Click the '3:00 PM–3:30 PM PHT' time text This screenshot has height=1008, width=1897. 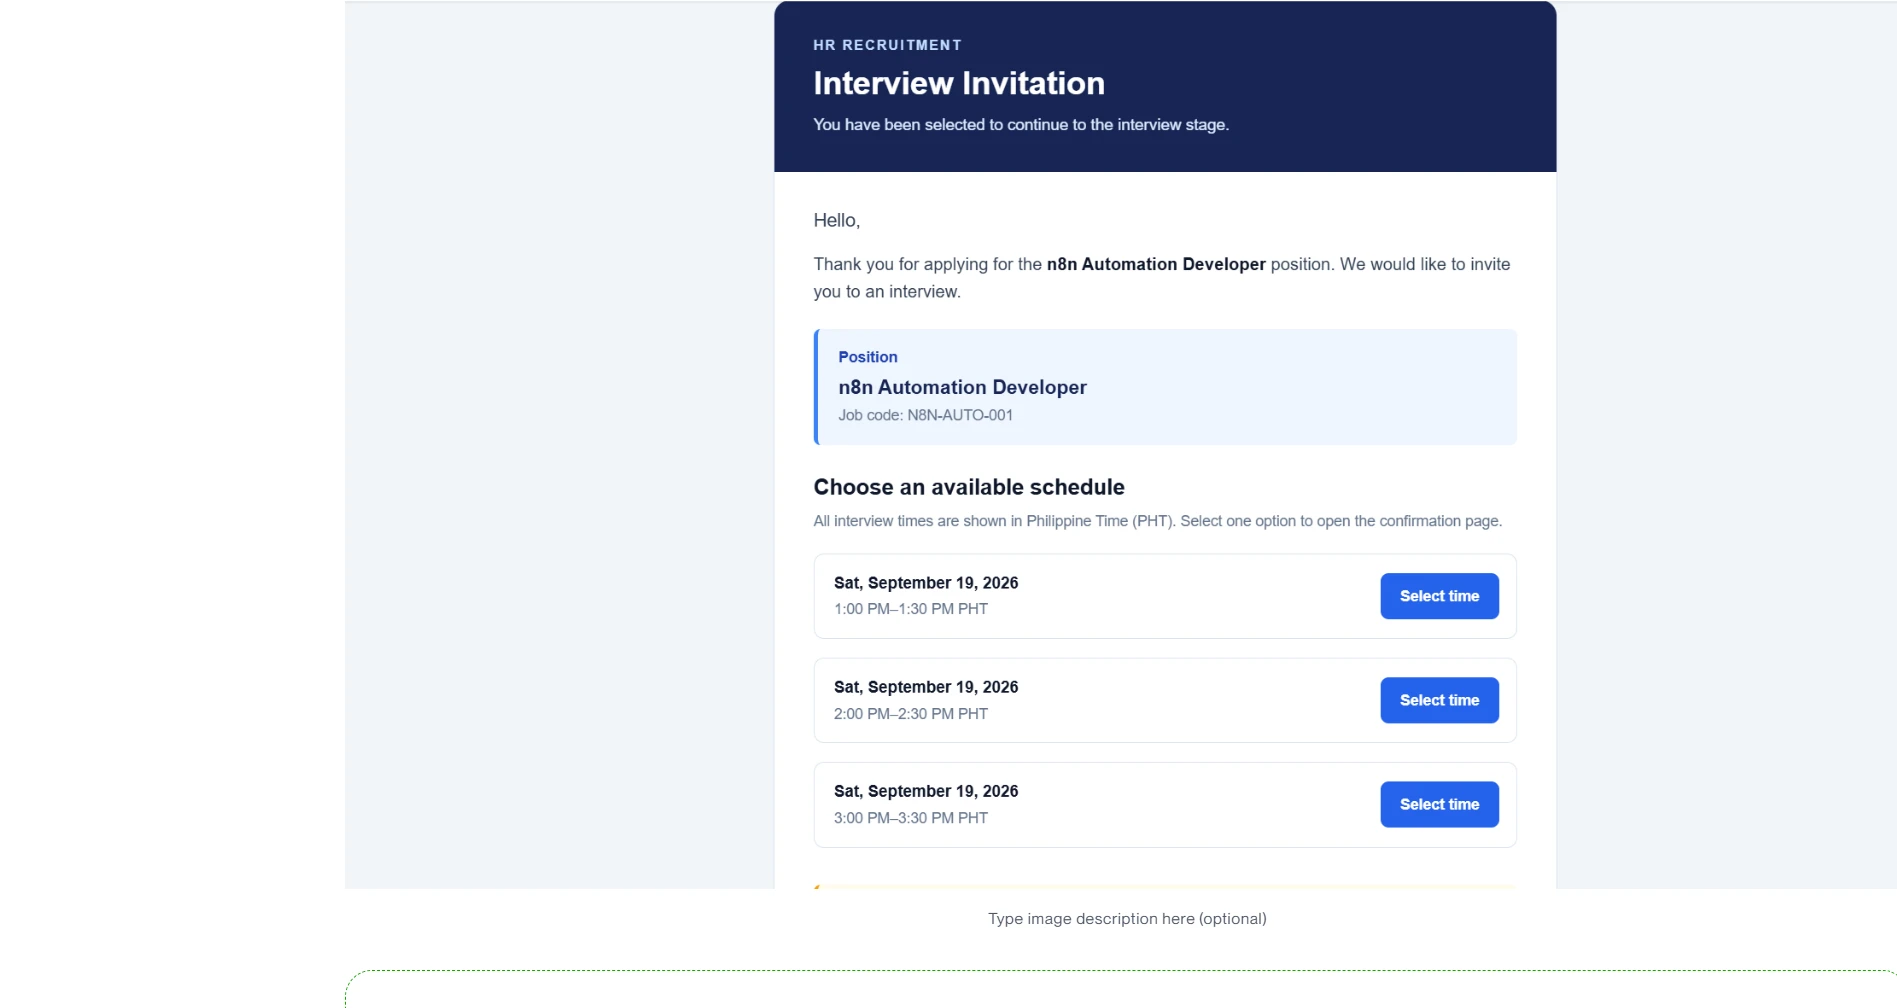[x=911, y=818]
